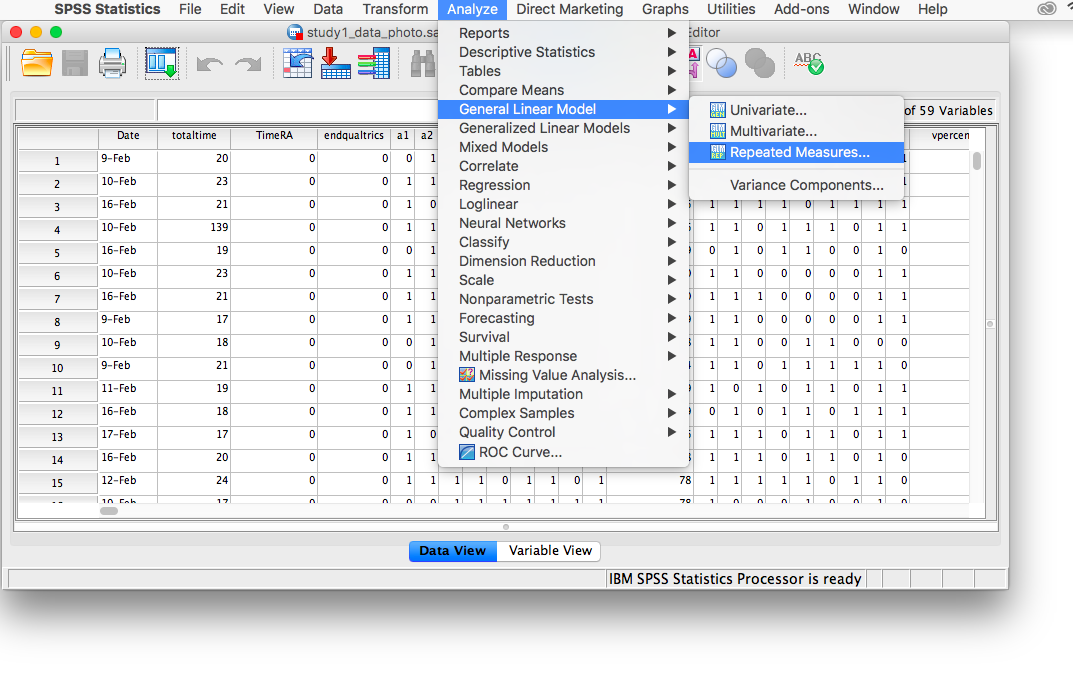The image size is (1073, 680).
Task: Open the Direct Marketing menu
Action: 570,9
